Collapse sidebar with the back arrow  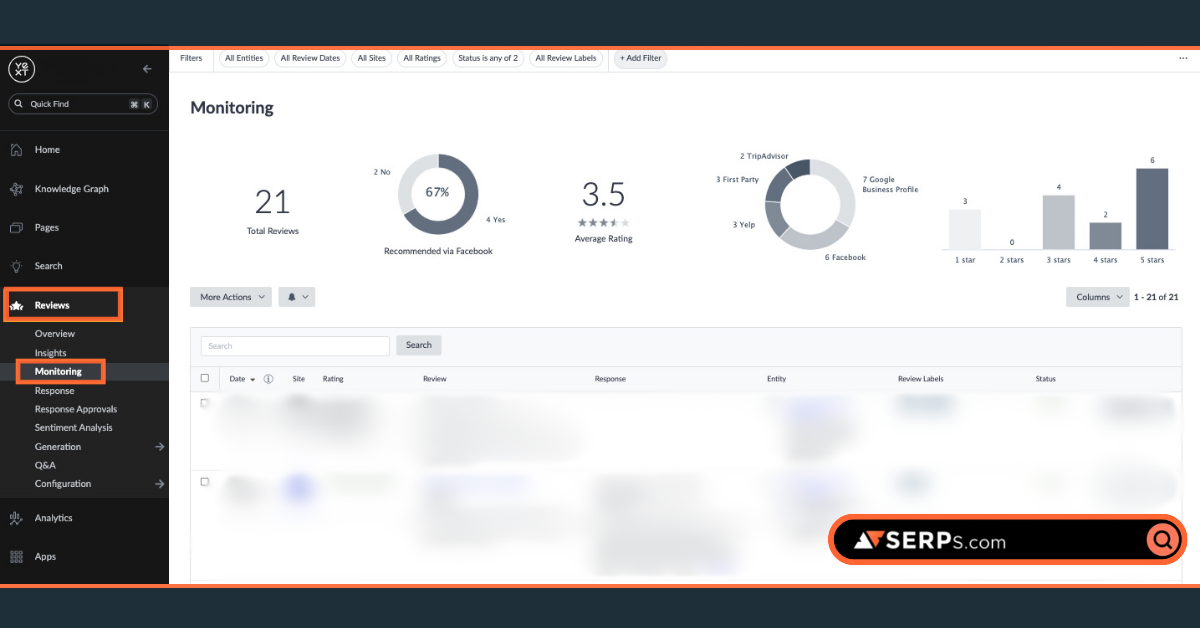click(x=147, y=69)
